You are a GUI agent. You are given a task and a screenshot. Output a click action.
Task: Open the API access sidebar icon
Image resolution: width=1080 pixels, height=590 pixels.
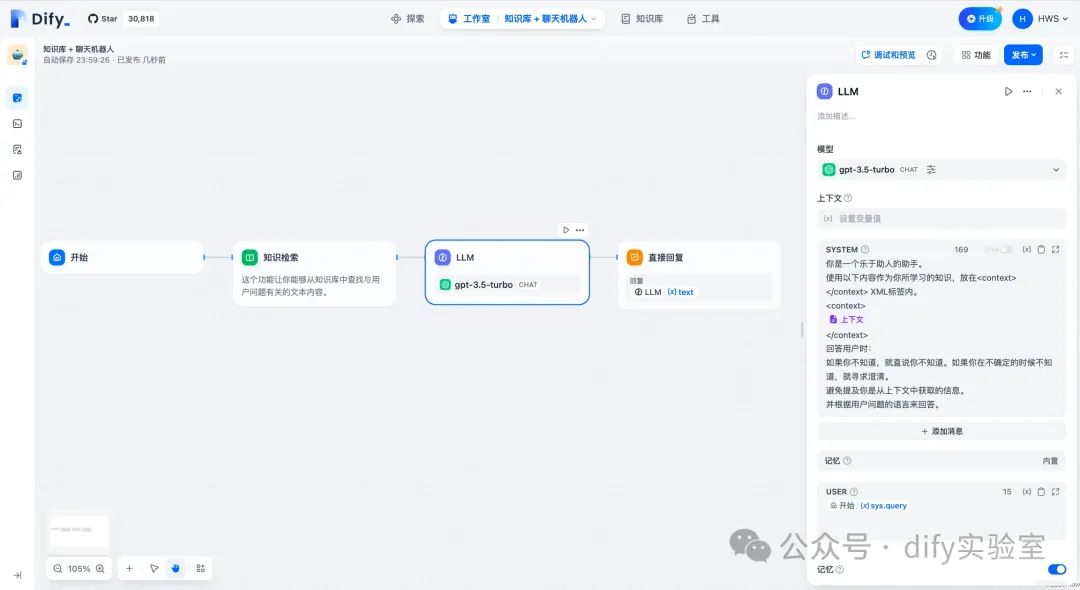[17, 124]
